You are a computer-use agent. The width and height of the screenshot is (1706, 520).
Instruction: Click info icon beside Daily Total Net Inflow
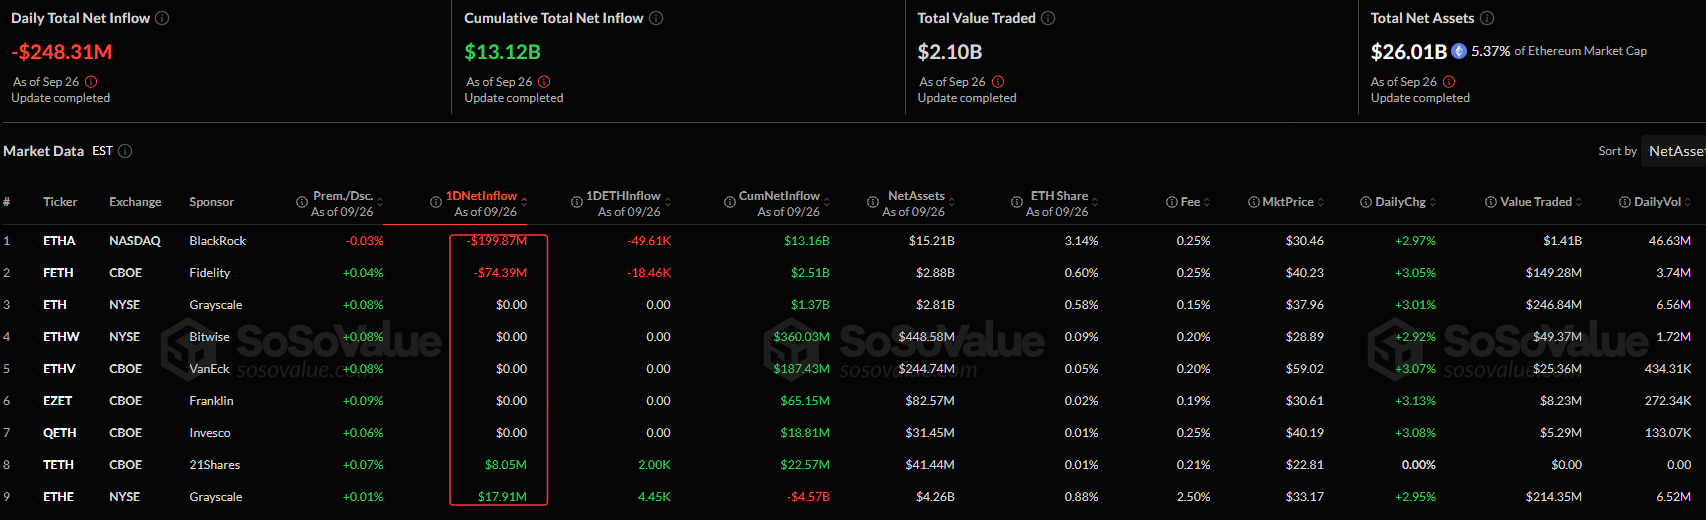click(x=162, y=18)
